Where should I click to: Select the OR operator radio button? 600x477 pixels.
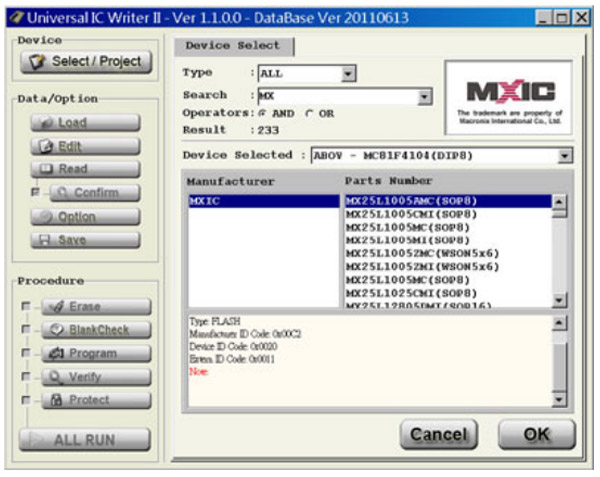click(x=309, y=114)
